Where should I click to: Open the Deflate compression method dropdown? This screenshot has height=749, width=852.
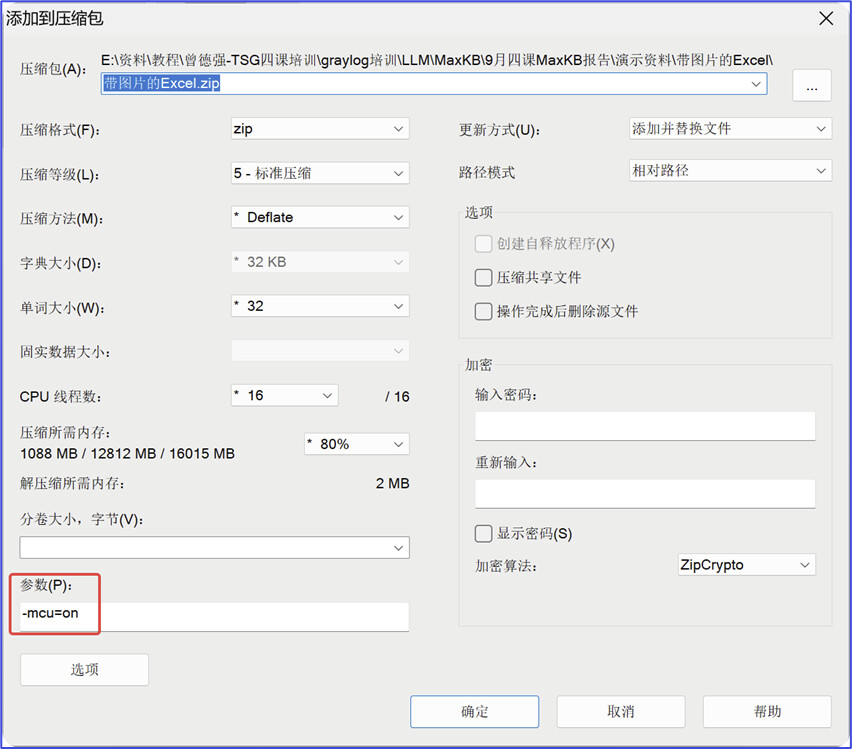[320, 217]
